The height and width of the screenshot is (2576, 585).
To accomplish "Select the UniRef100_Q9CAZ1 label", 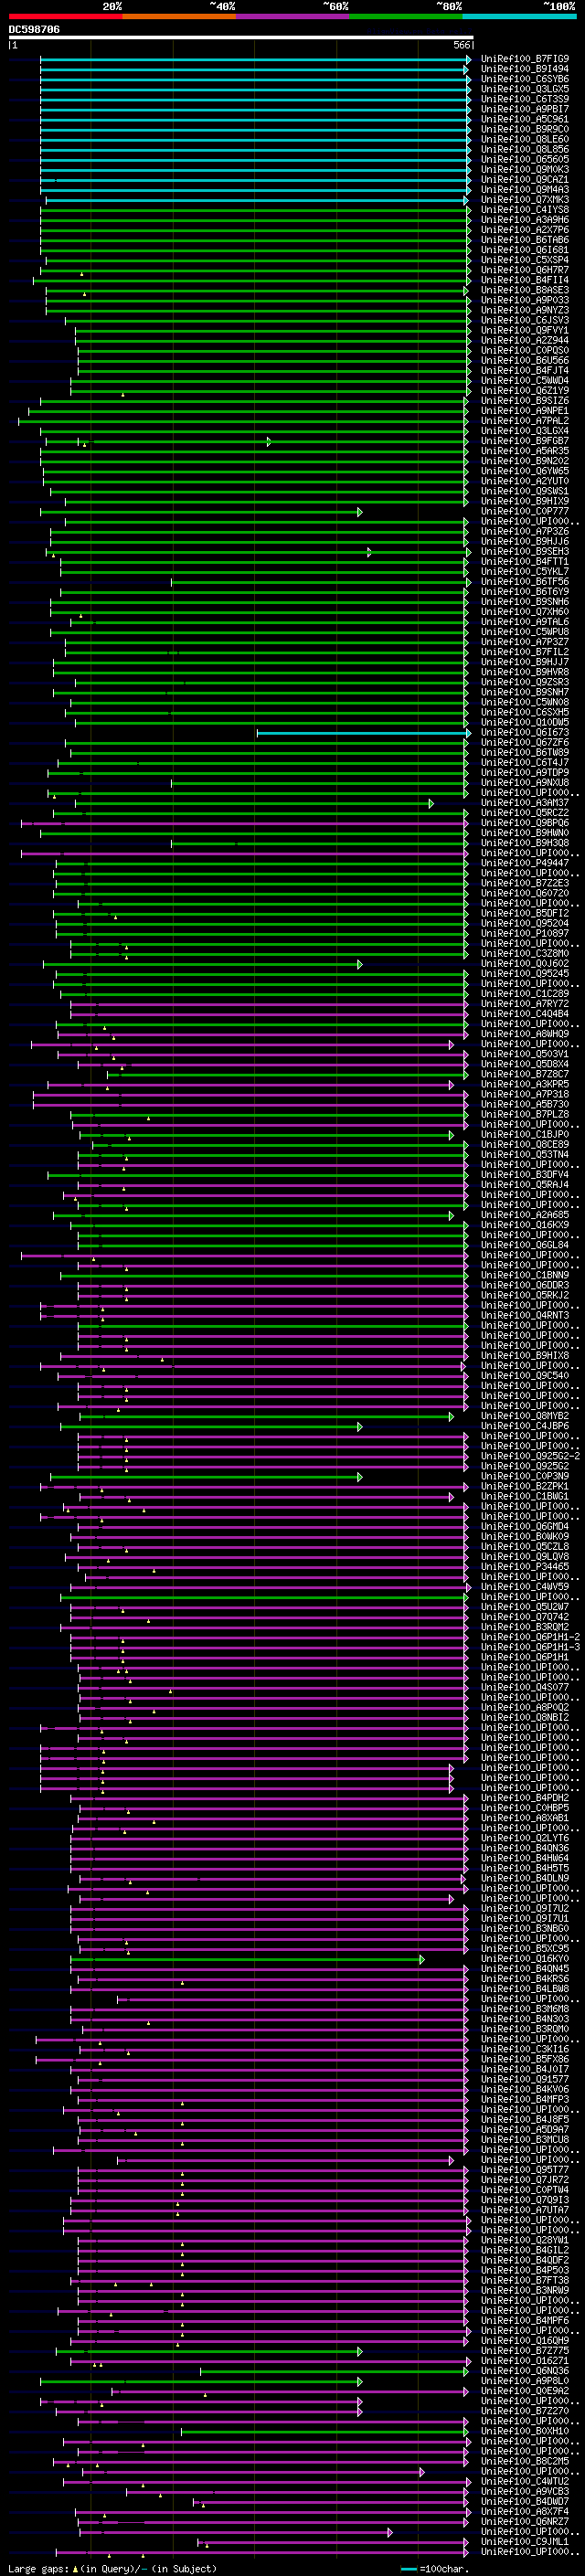I will (x=525, y=180).
